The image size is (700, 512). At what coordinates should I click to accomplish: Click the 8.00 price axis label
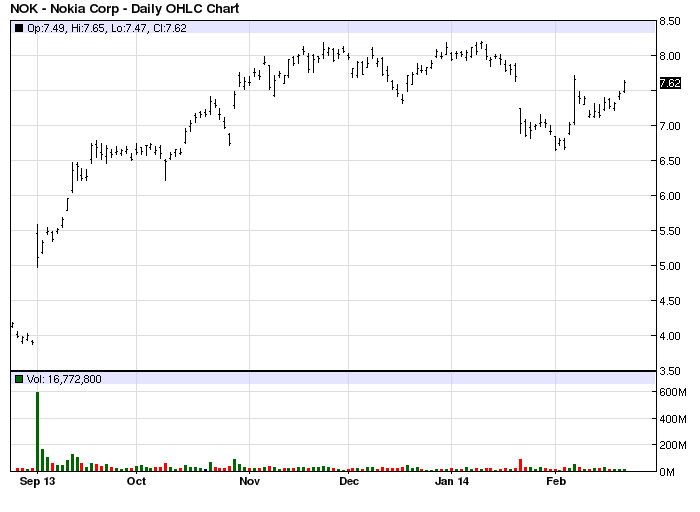[670, 56]
